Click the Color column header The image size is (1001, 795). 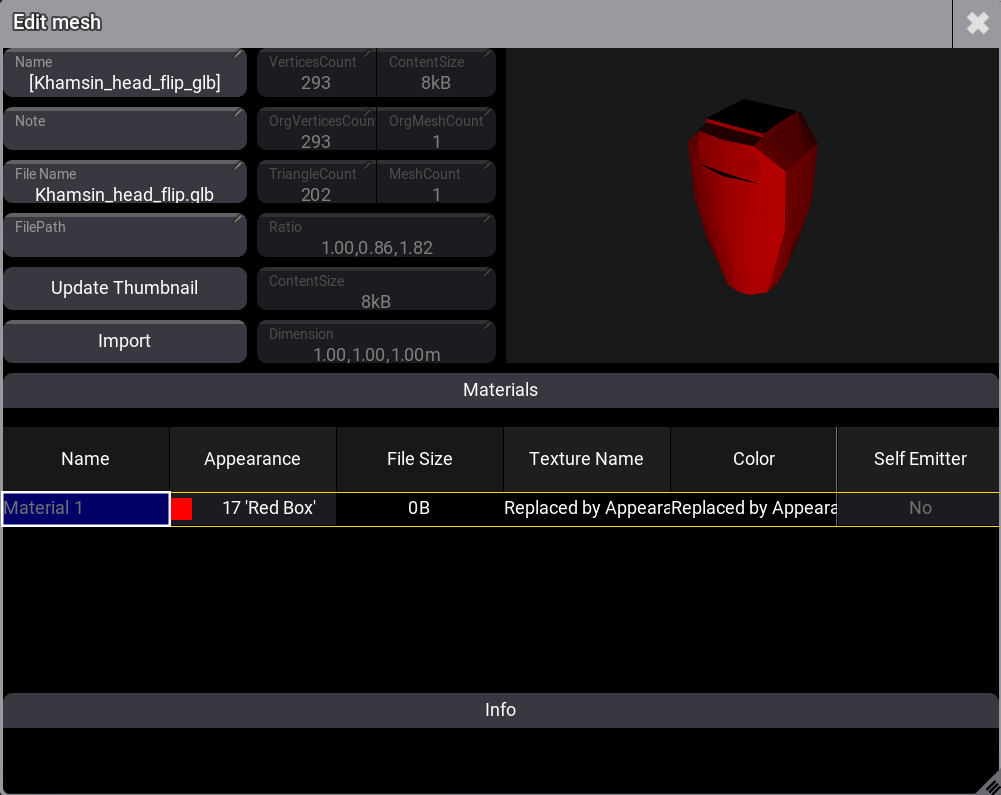(x=753, y=458)
